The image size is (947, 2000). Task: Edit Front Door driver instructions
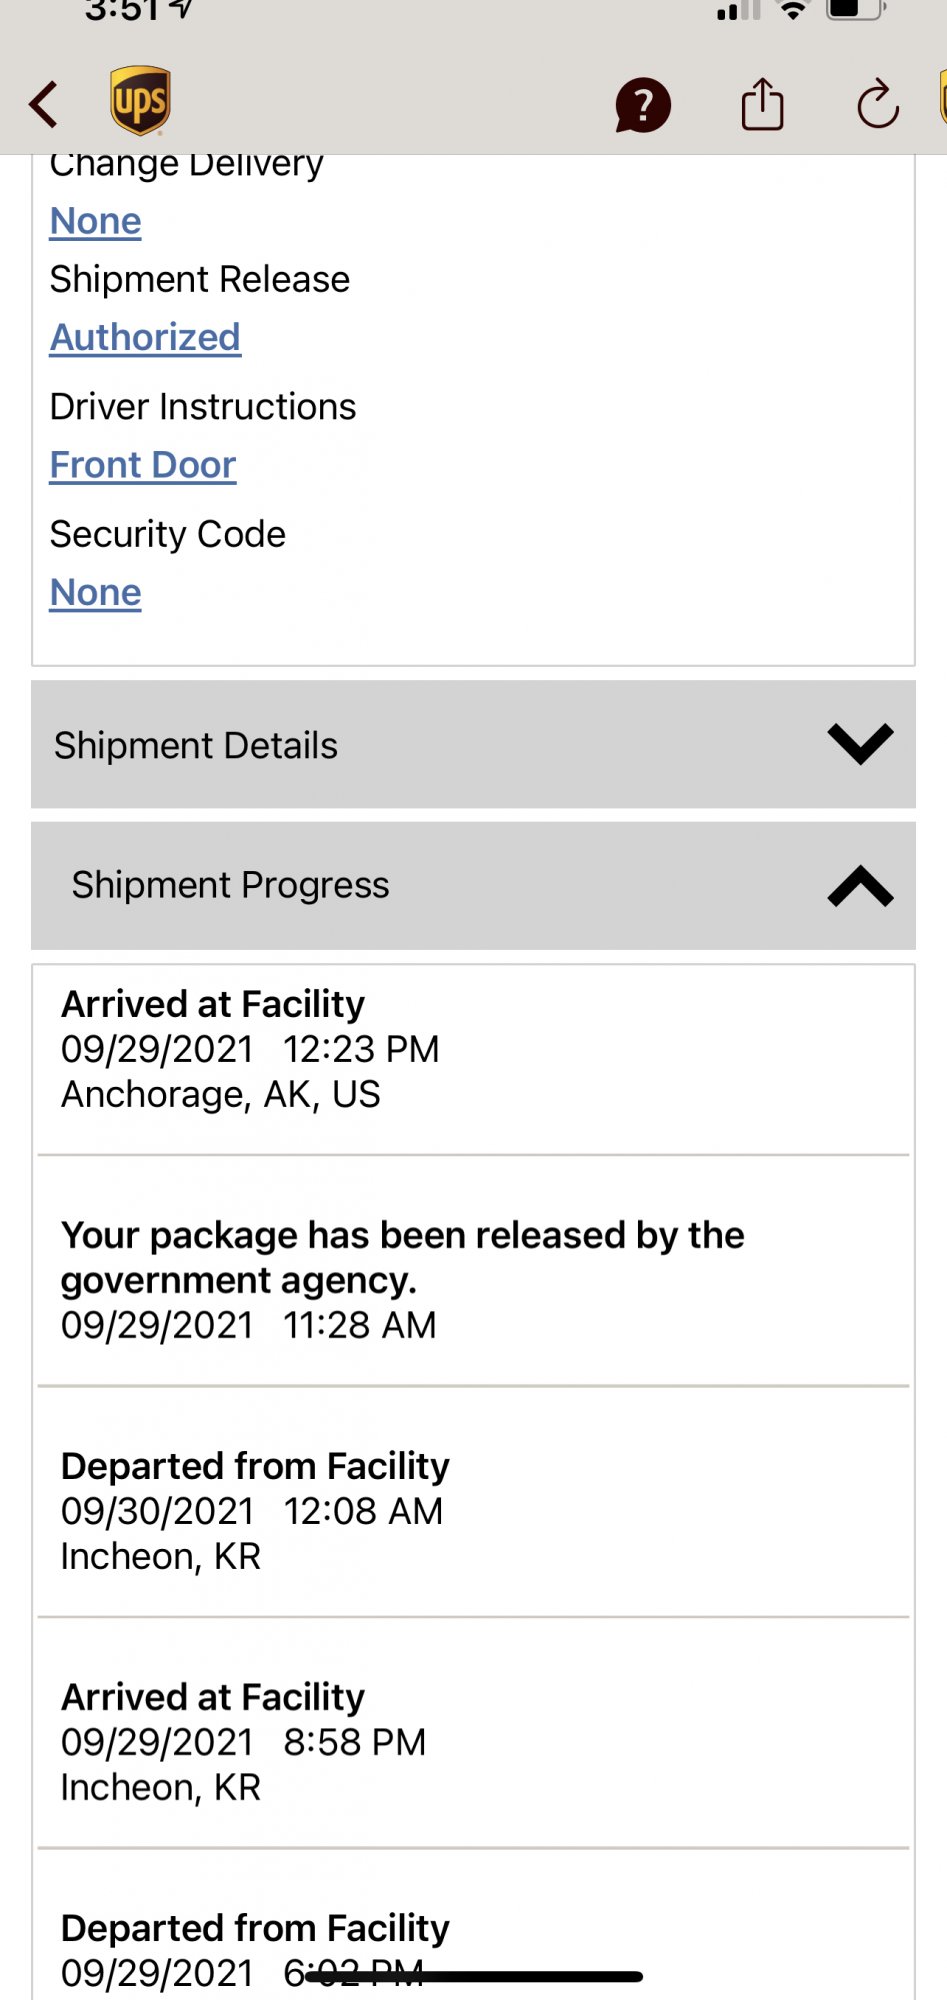coord(143,465)
